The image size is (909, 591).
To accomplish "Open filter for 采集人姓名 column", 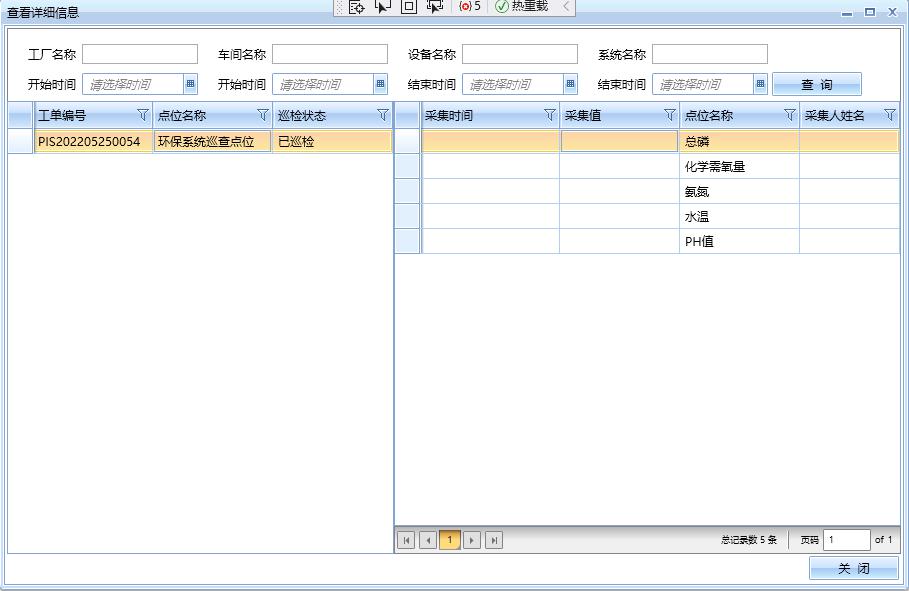I will [x=889, y=115].
